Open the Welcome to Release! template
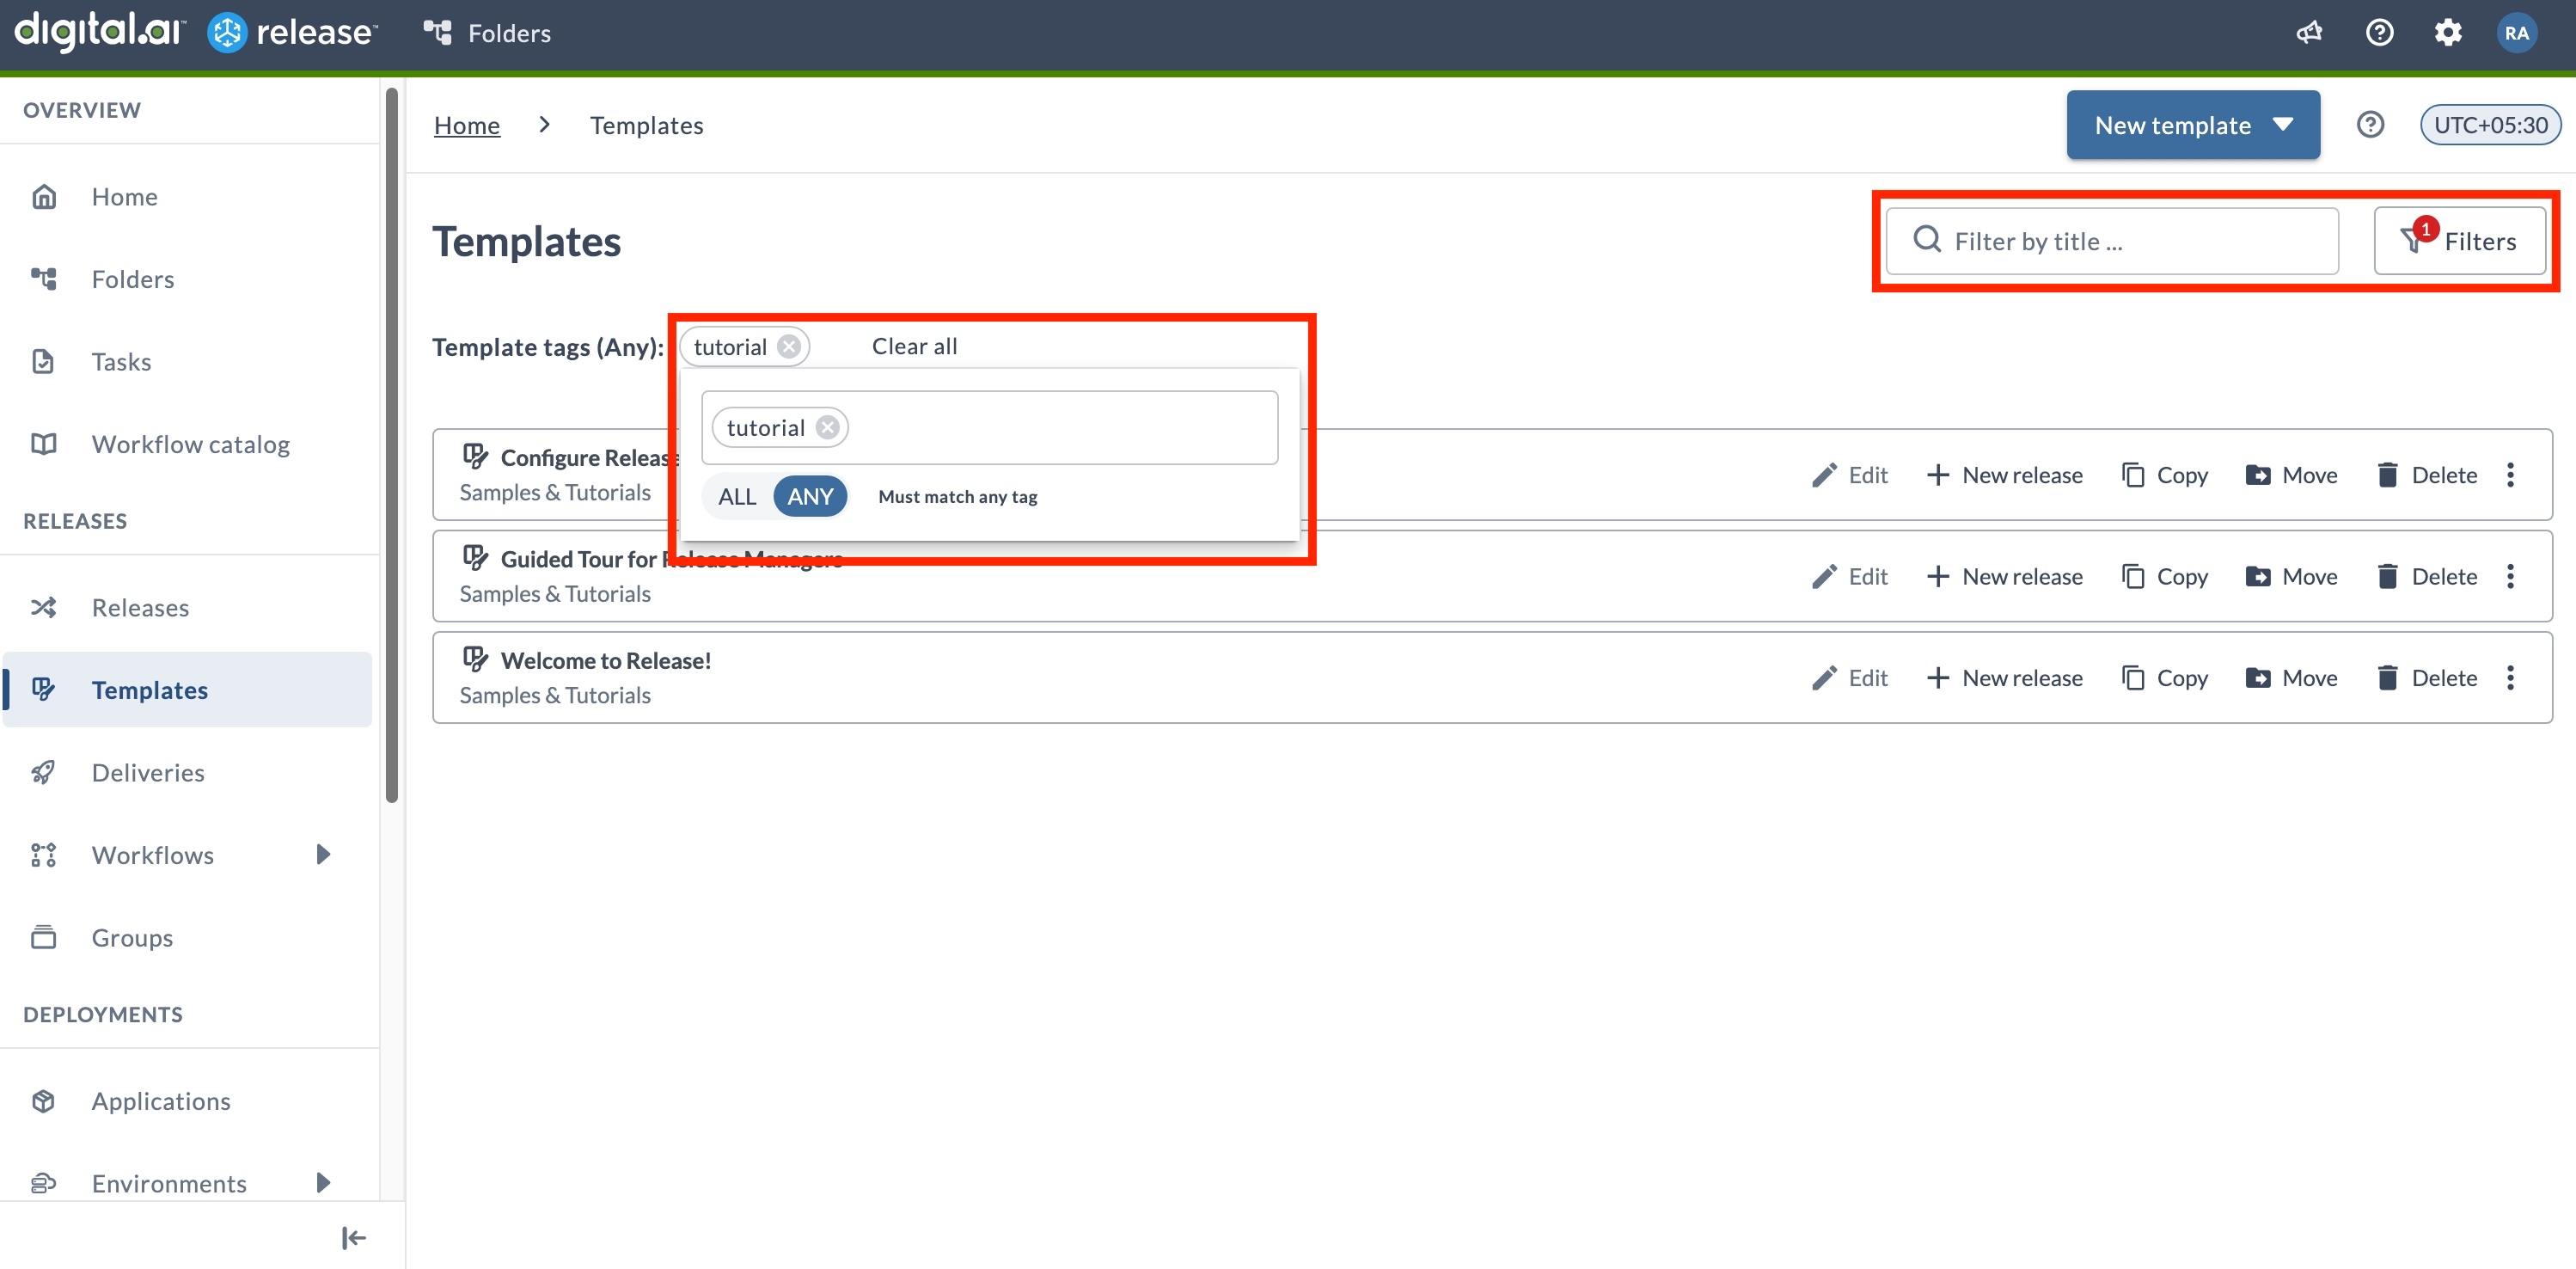This screenshot has width=2576, height=1269. (x=605, y=660)
